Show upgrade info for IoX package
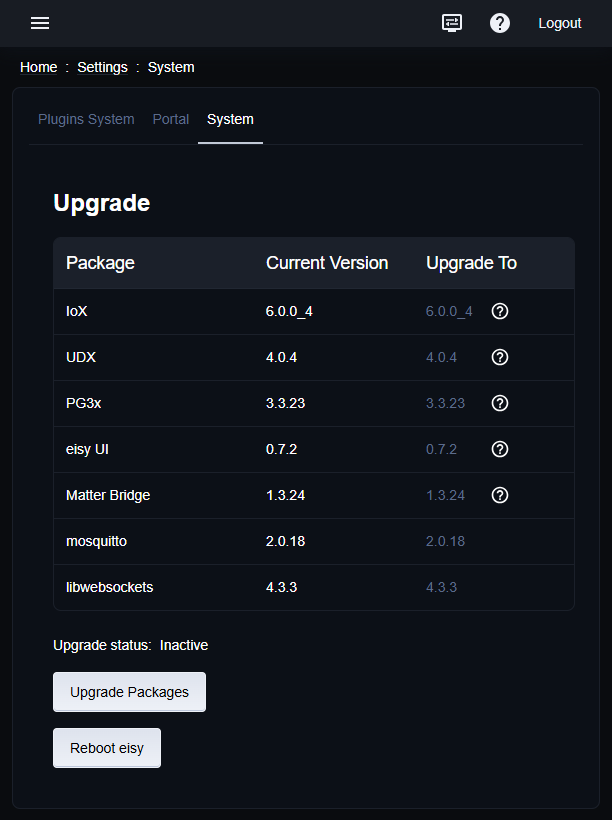This screenshot has width=612, height=820. click(501, 311)
